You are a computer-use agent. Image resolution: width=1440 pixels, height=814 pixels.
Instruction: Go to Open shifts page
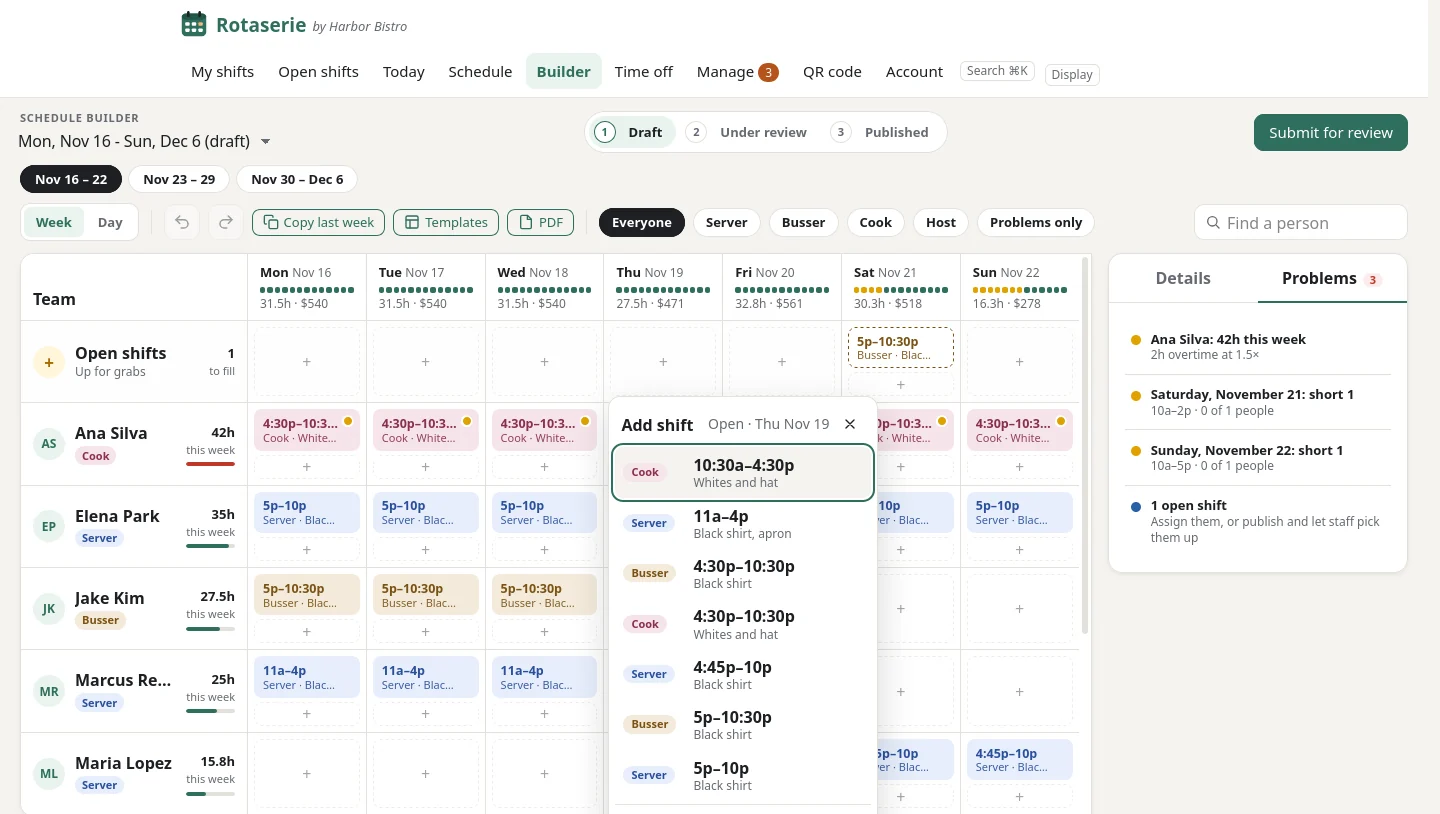click(x=318, y=71)
